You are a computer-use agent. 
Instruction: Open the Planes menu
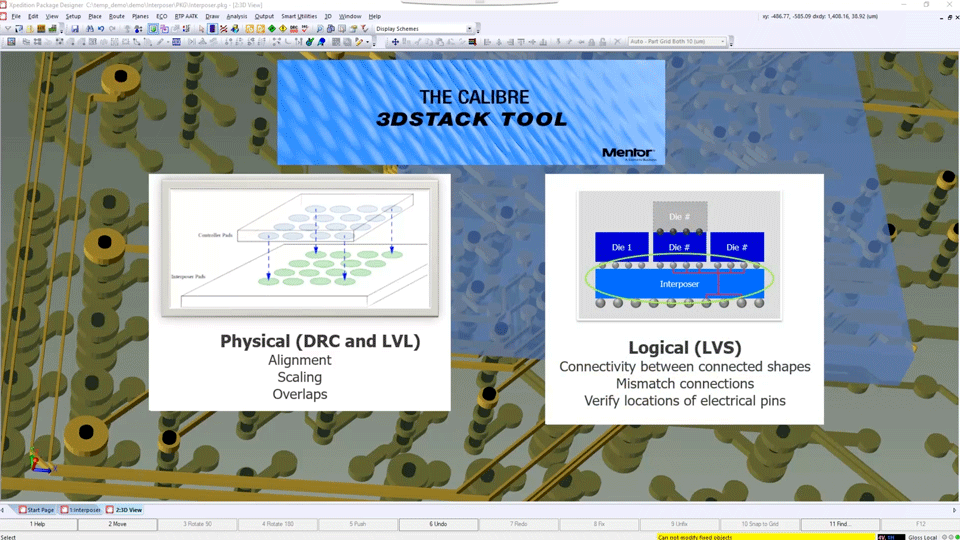coord(140,17)
